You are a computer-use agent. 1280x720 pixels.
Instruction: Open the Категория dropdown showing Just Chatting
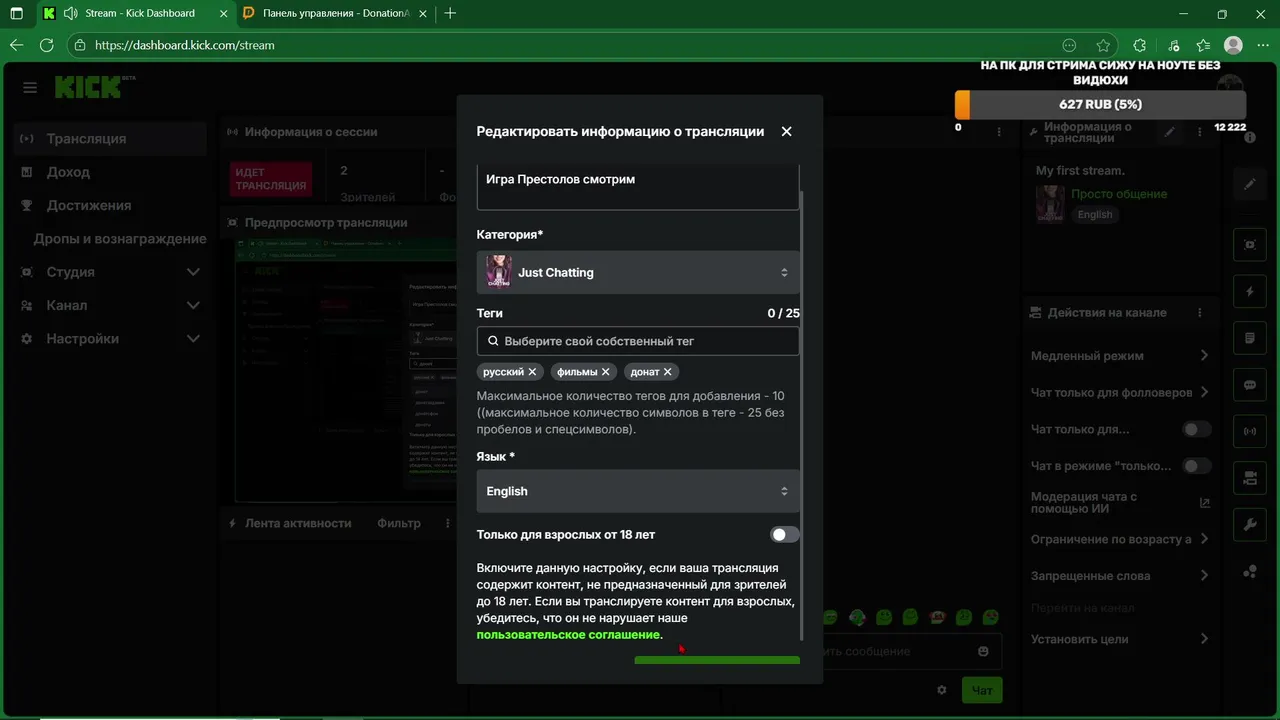(x=638, y=272)
